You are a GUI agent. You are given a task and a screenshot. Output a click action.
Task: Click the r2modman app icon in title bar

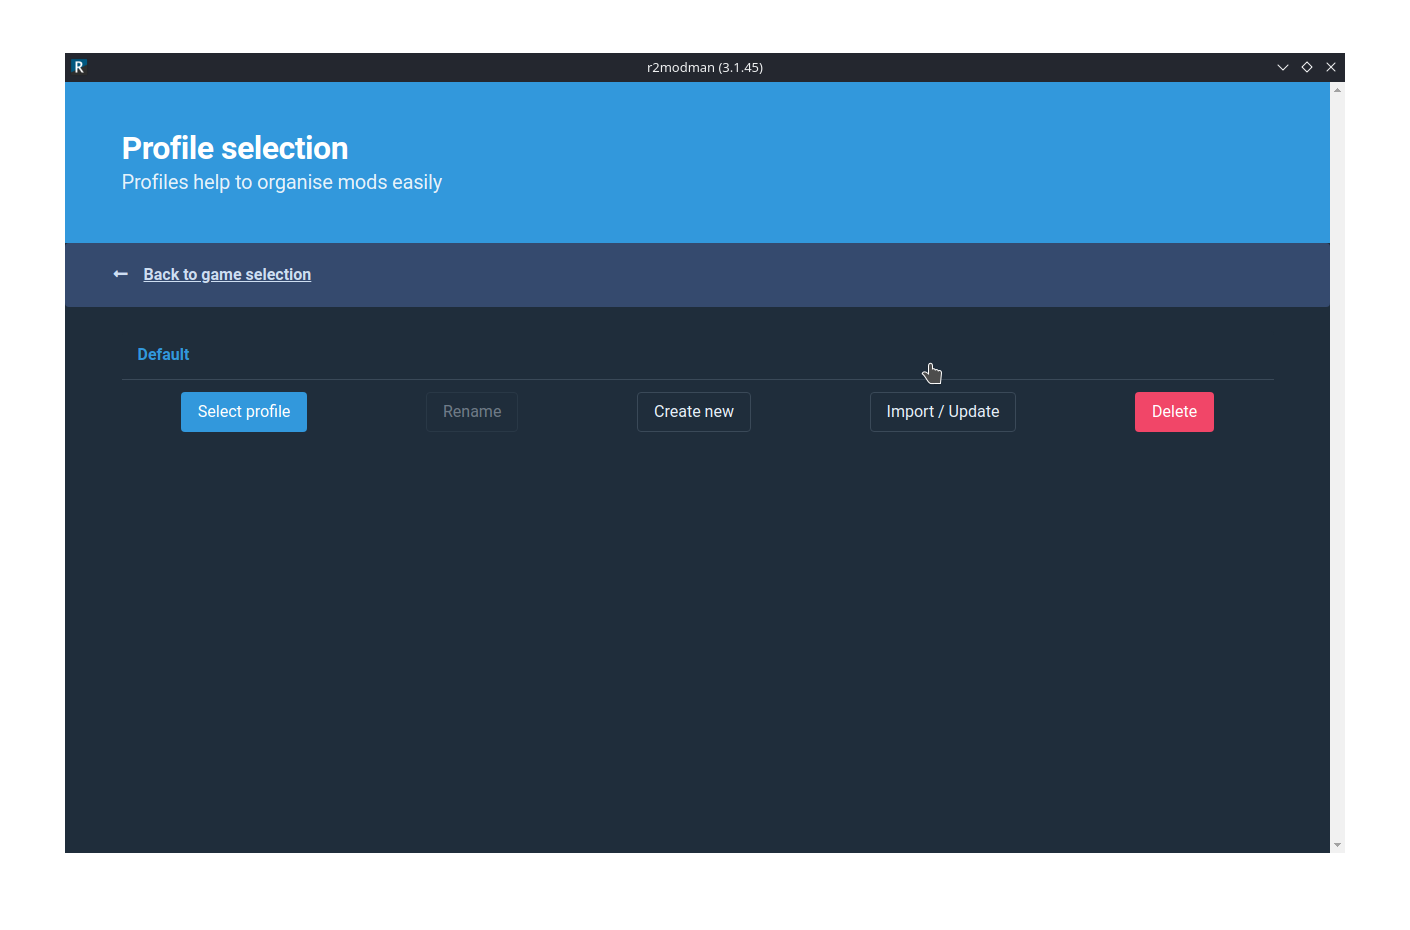pyautogui.click(x=79, y=67)
